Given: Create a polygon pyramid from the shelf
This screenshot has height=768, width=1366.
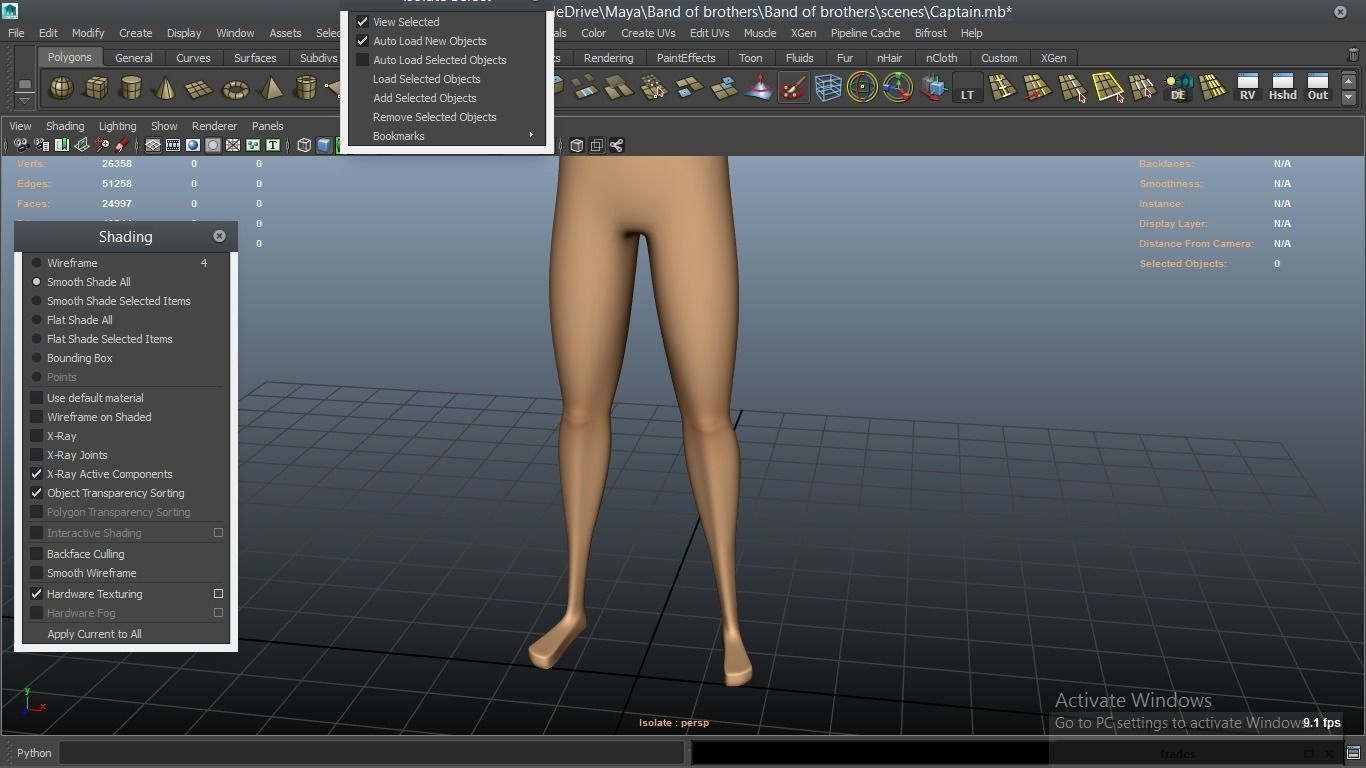Looking at the screenshot, I should [270, 88].
